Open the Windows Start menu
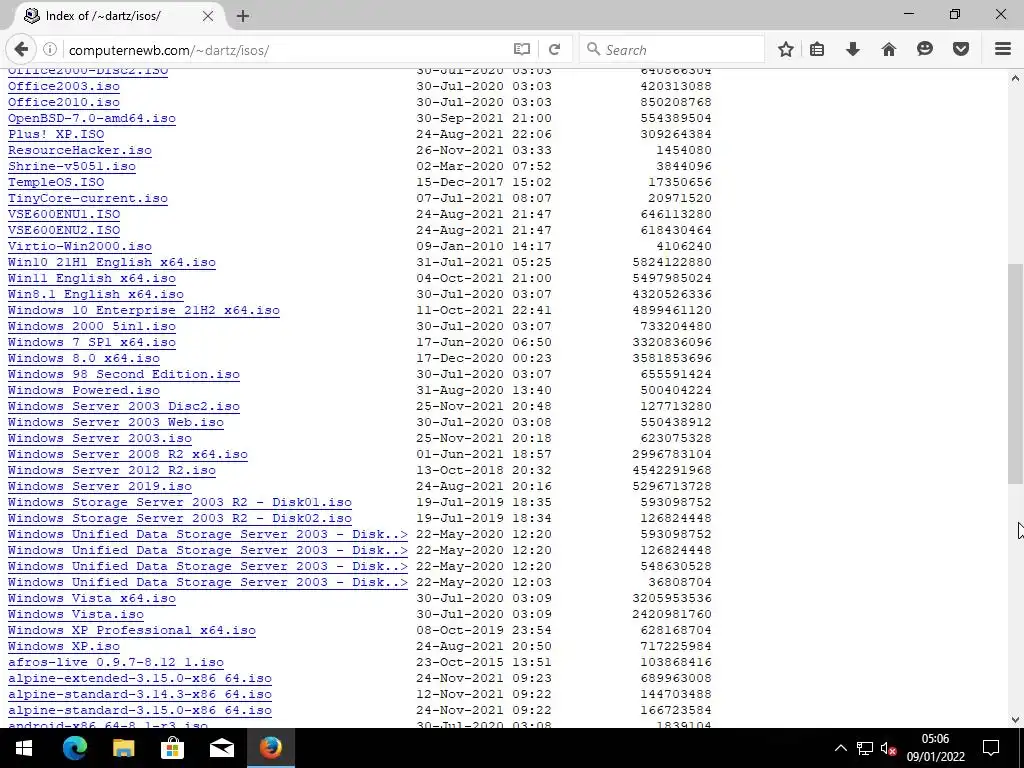The width and height of the screenshot is (1024, 768). [24, 748]
